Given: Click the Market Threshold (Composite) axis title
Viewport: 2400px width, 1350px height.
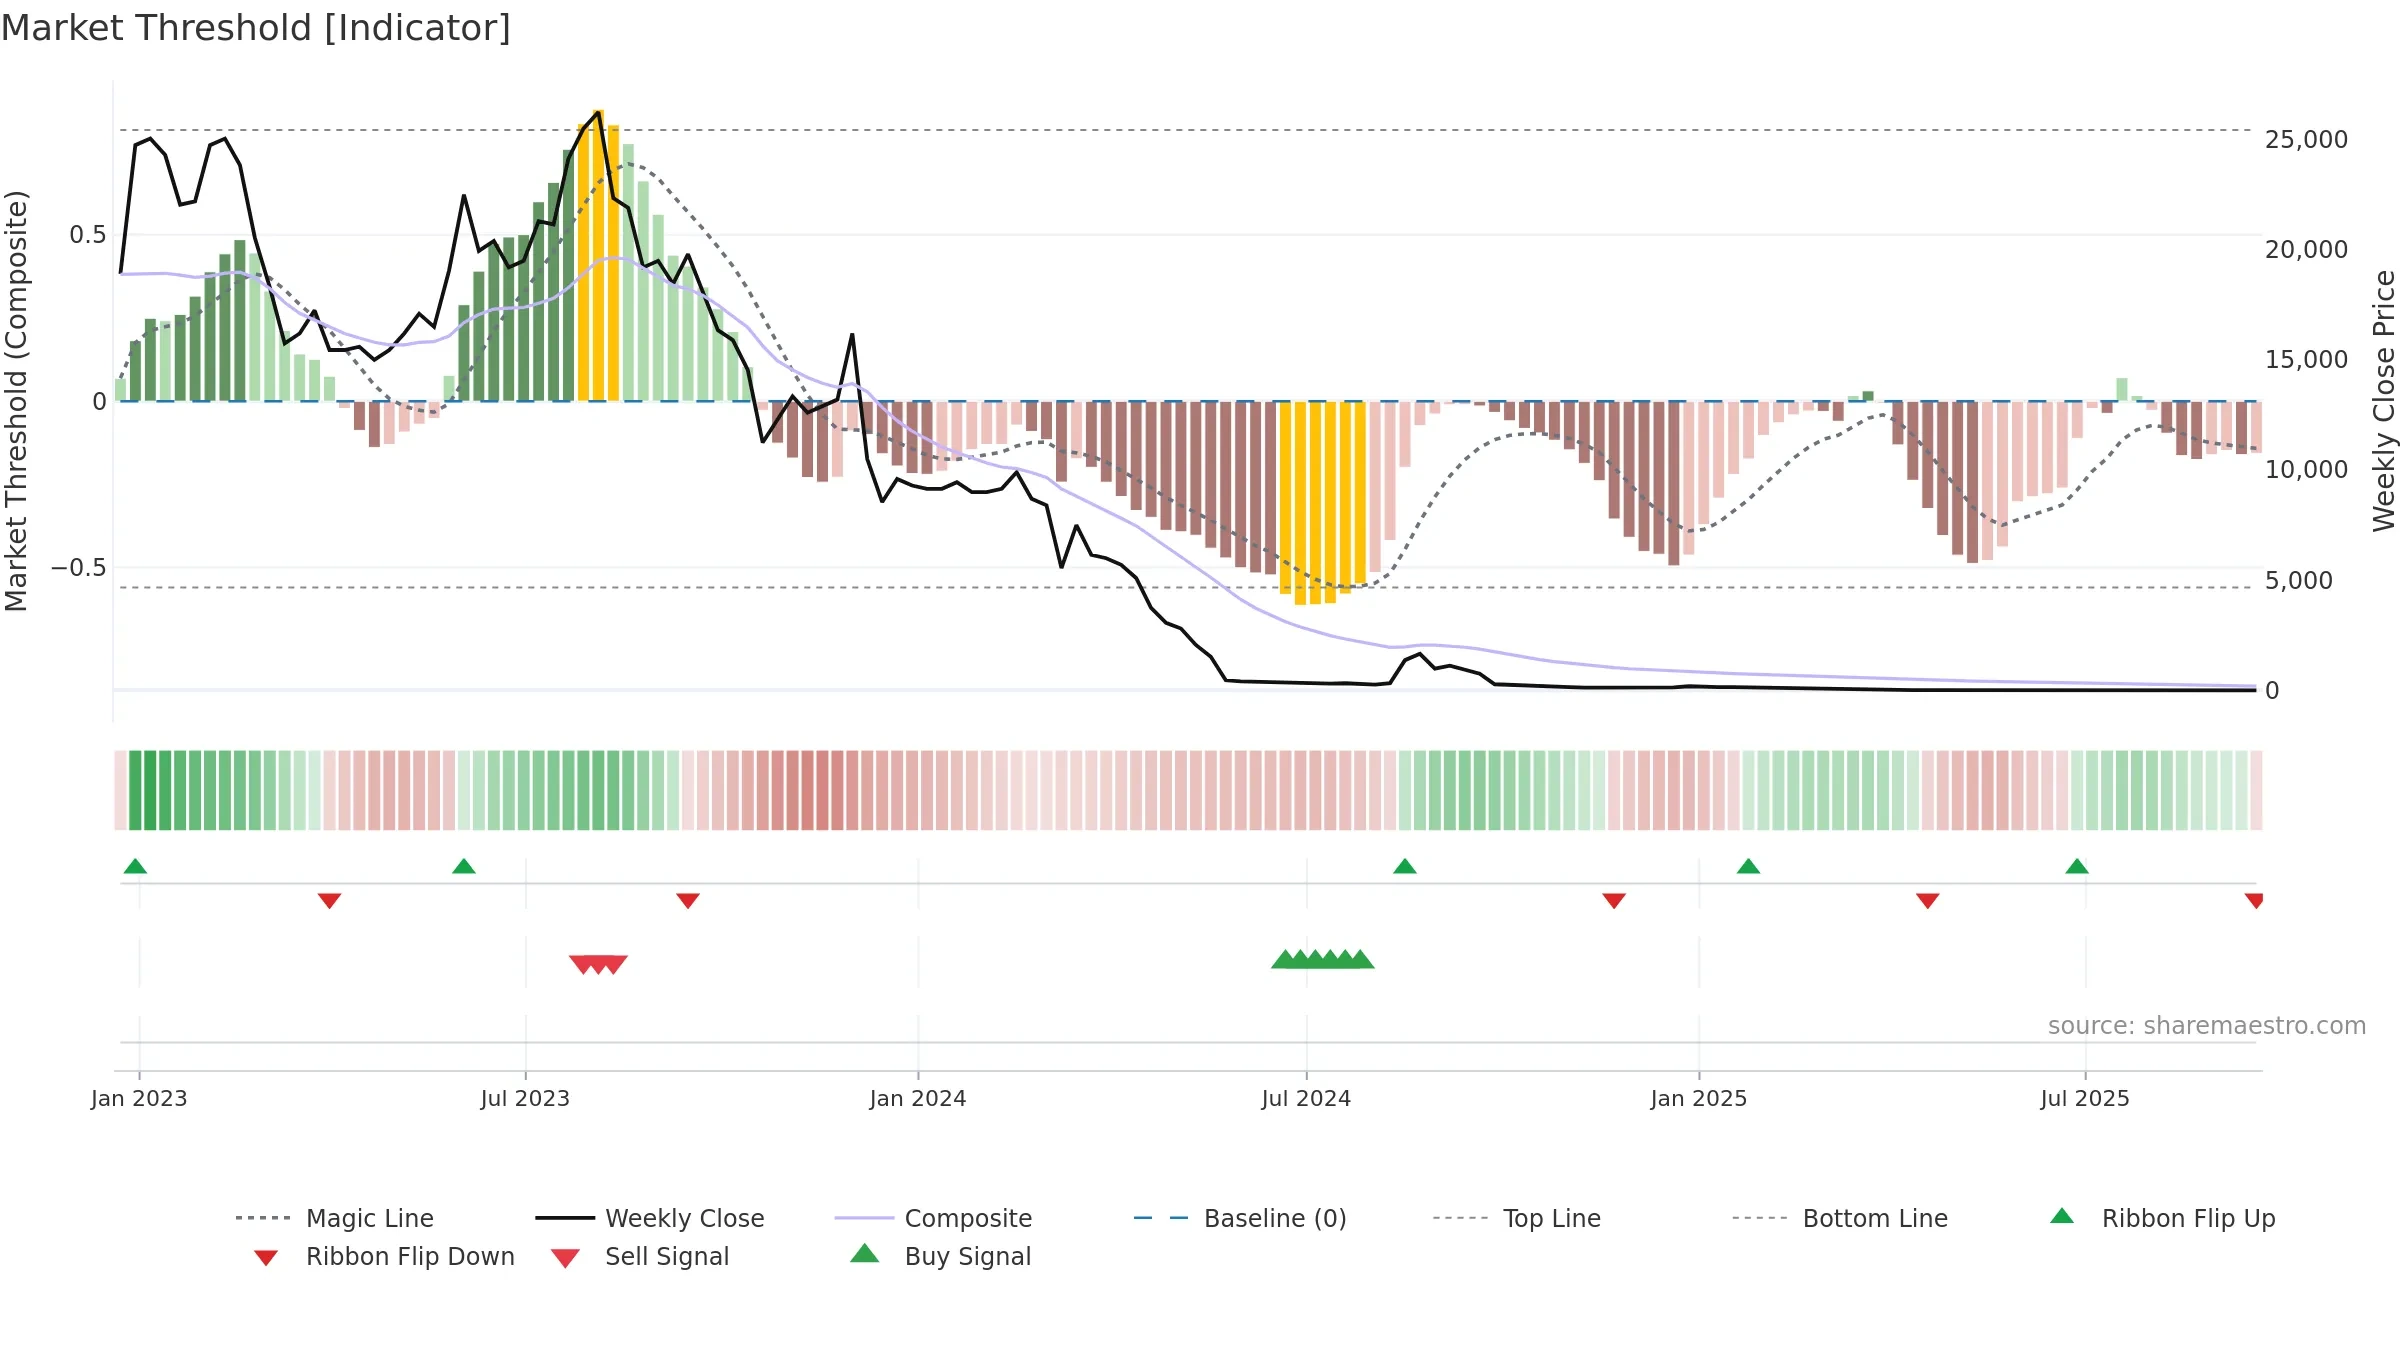Looking at the screenshot, I should click(16, 400).
